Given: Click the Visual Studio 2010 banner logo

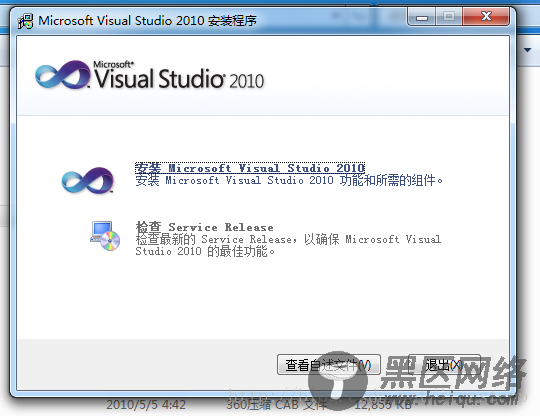Looking at the screenshot, I should click(149, 75).
